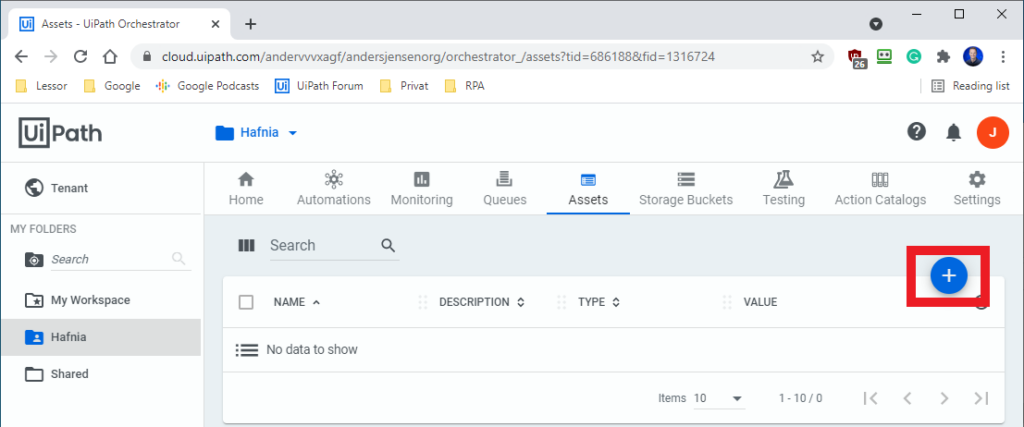Open the Extensions puzzle icon
This screenshot has height=427, width=1024.
(x=943, y=57)
